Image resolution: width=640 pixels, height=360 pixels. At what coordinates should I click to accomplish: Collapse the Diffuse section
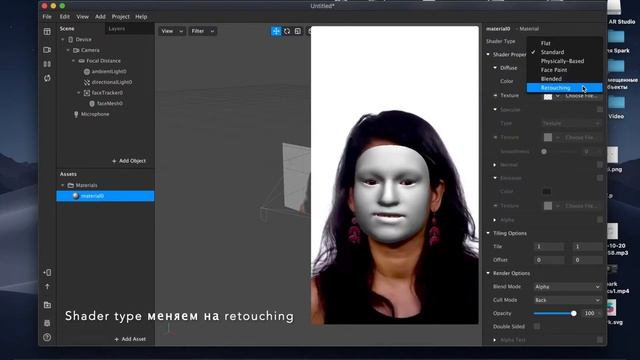[x=495, y=68]
